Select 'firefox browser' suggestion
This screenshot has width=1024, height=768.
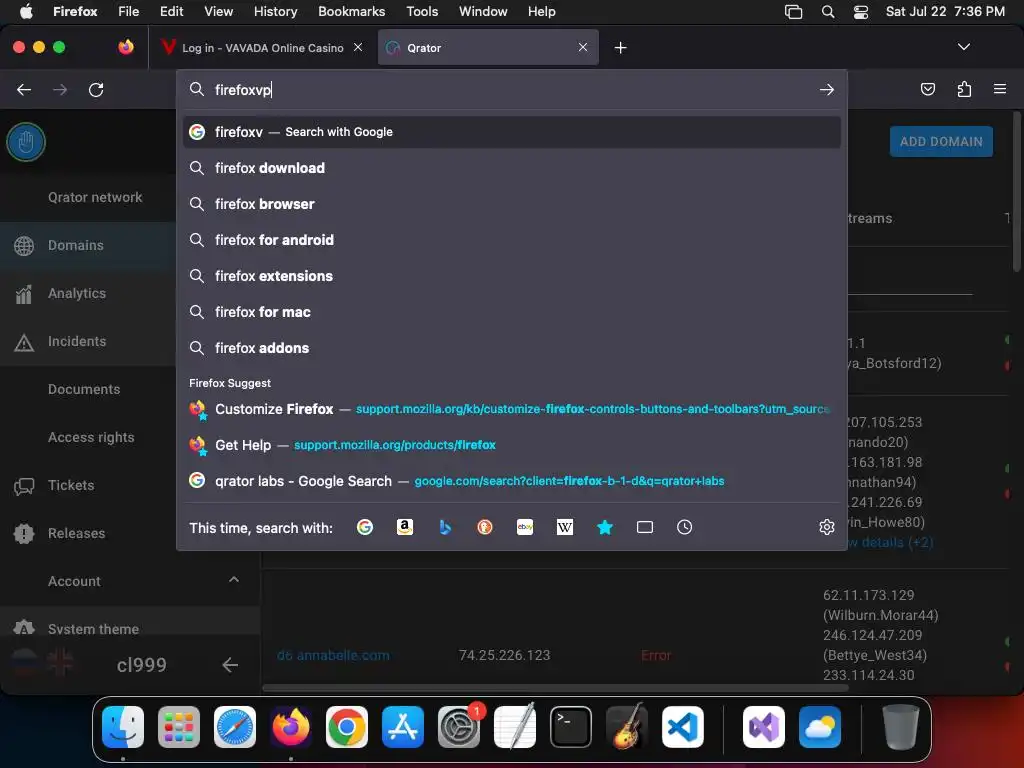coord(511,204)
